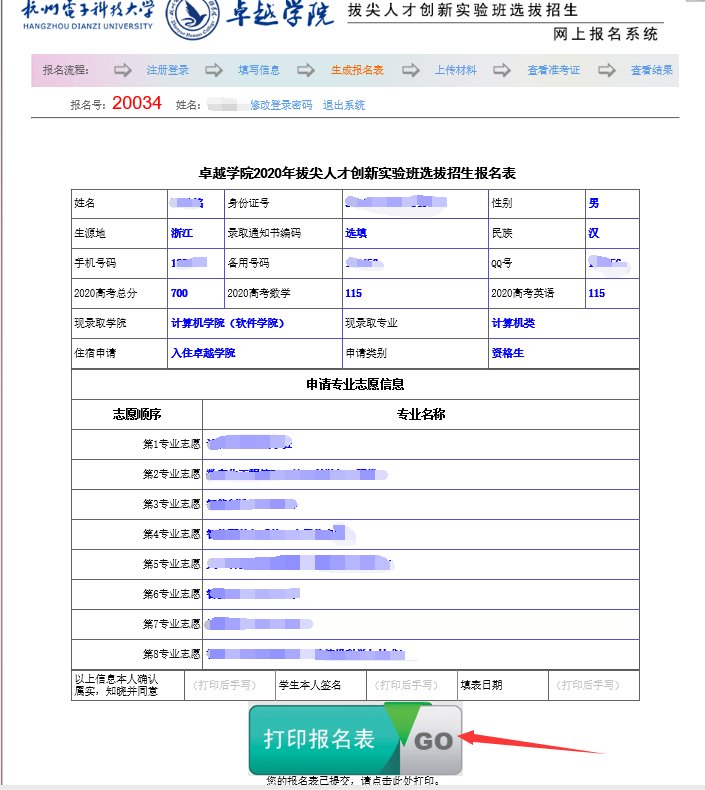The image size is (705, 790).
Task: Click the 打印报名表 GO button
Action: 355,739
